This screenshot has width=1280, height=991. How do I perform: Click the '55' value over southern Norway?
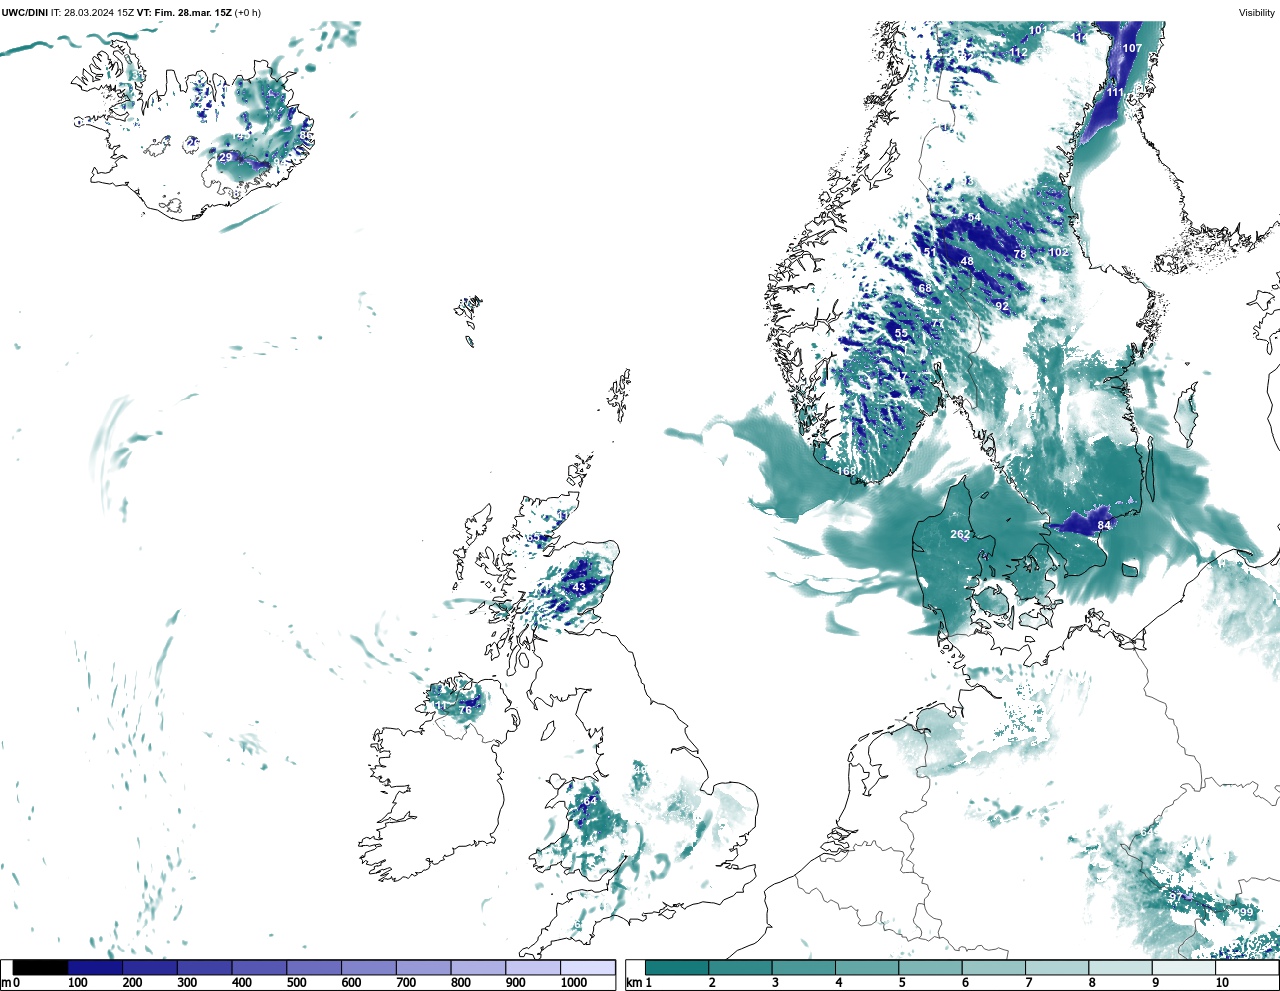(x=901, y=333)
